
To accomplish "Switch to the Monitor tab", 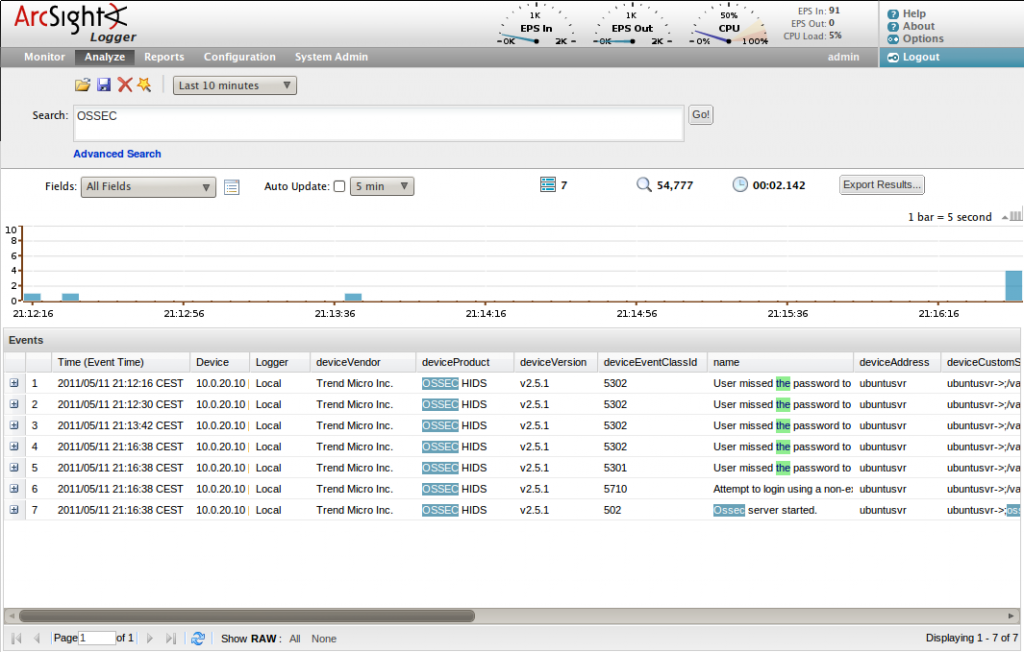I will (x=44, y=58).
